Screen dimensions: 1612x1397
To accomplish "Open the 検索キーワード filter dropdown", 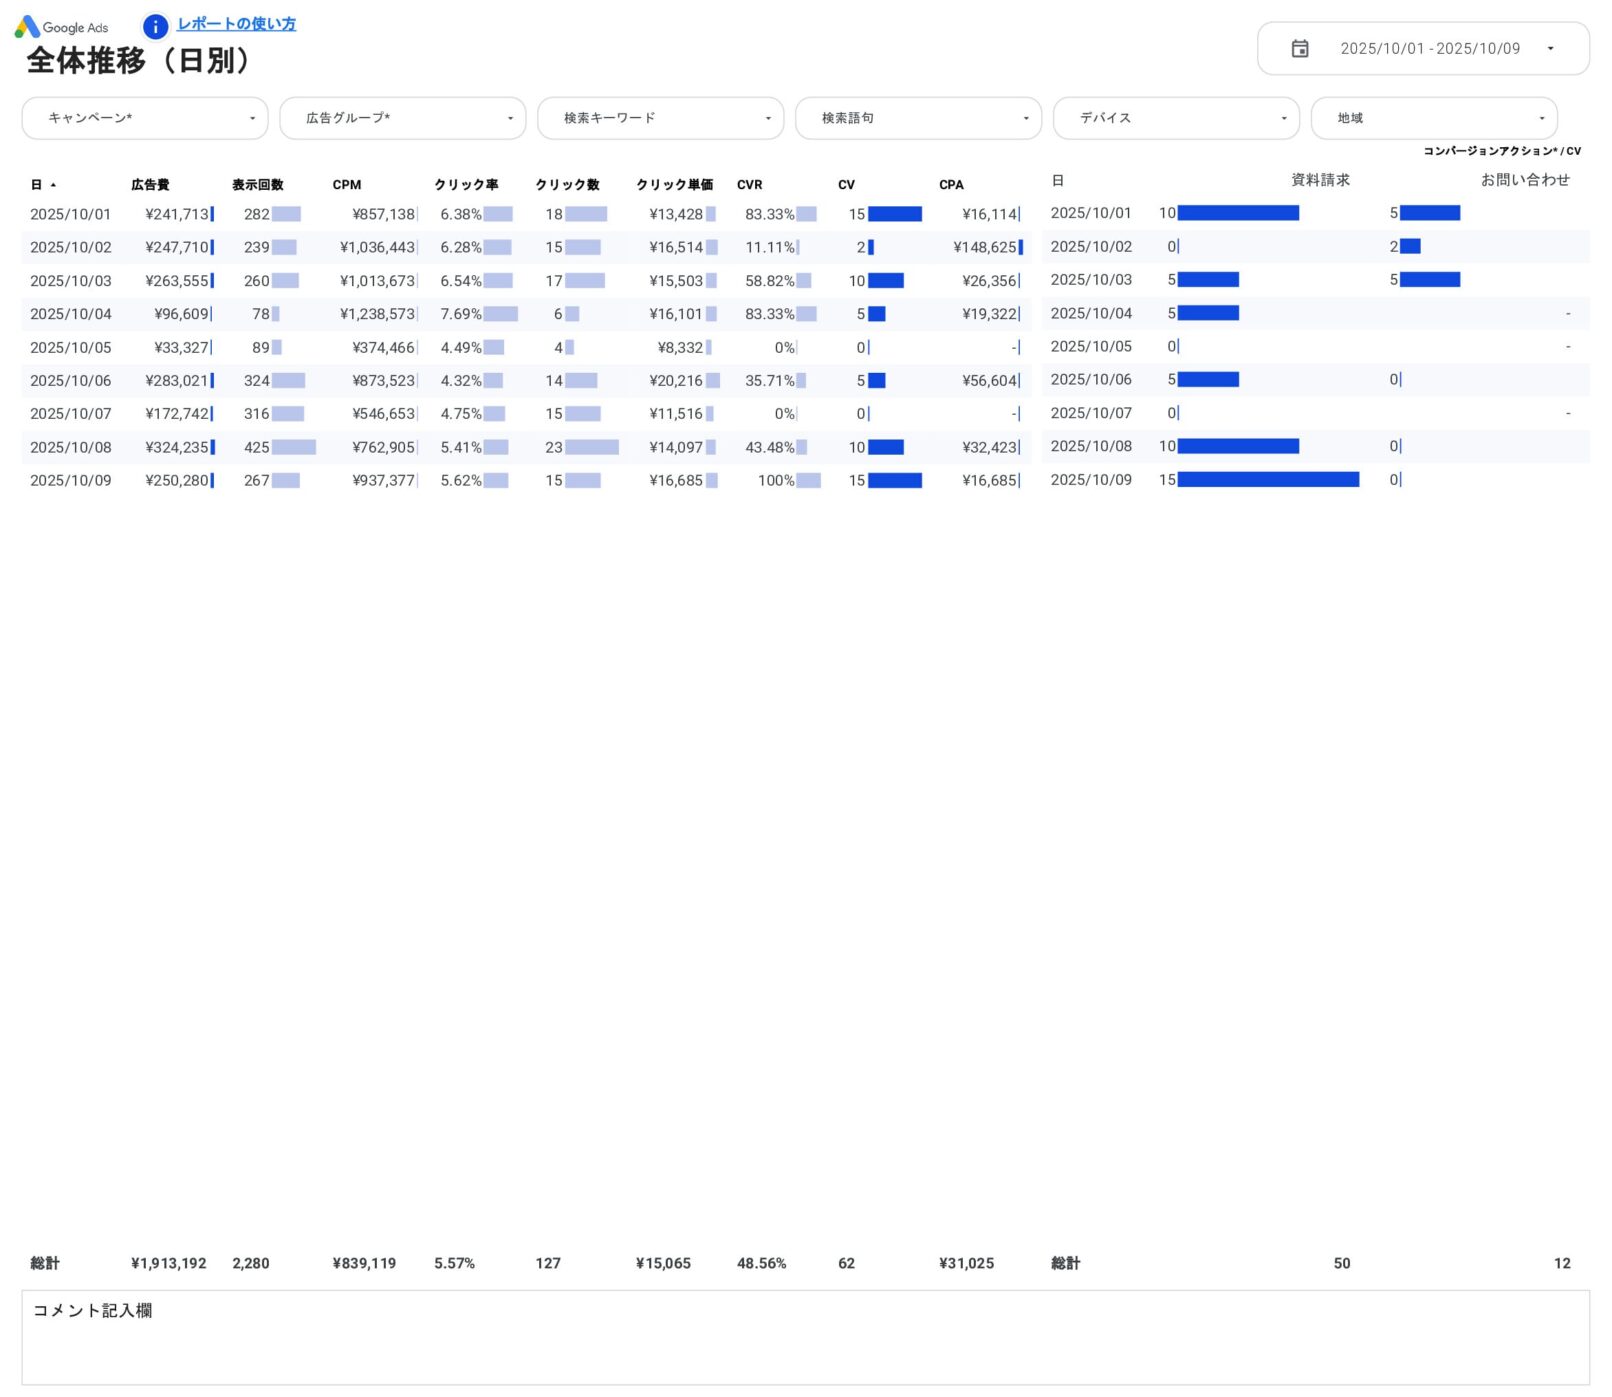I will (x=768, y=118).
